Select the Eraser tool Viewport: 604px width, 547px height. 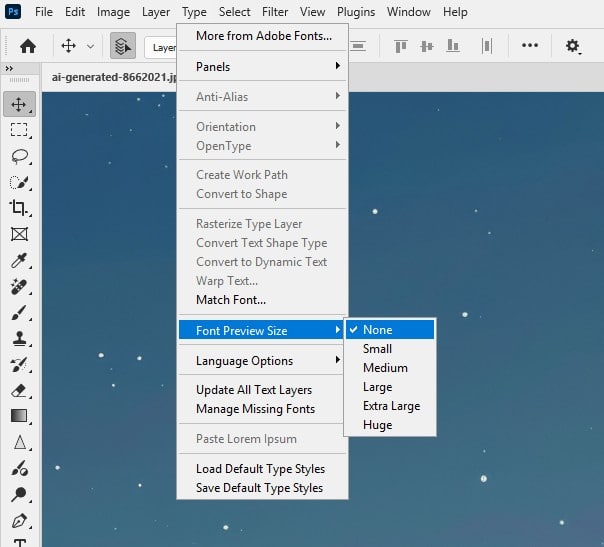pyautogui.click(x=19, y=390)
